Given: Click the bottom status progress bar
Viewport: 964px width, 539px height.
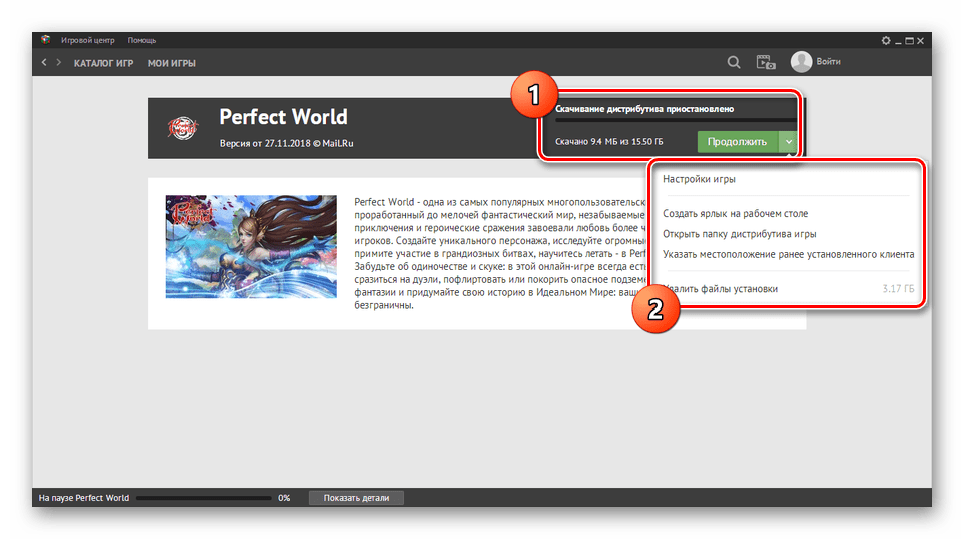Looking at the screenshot, I should coord(203,498).
